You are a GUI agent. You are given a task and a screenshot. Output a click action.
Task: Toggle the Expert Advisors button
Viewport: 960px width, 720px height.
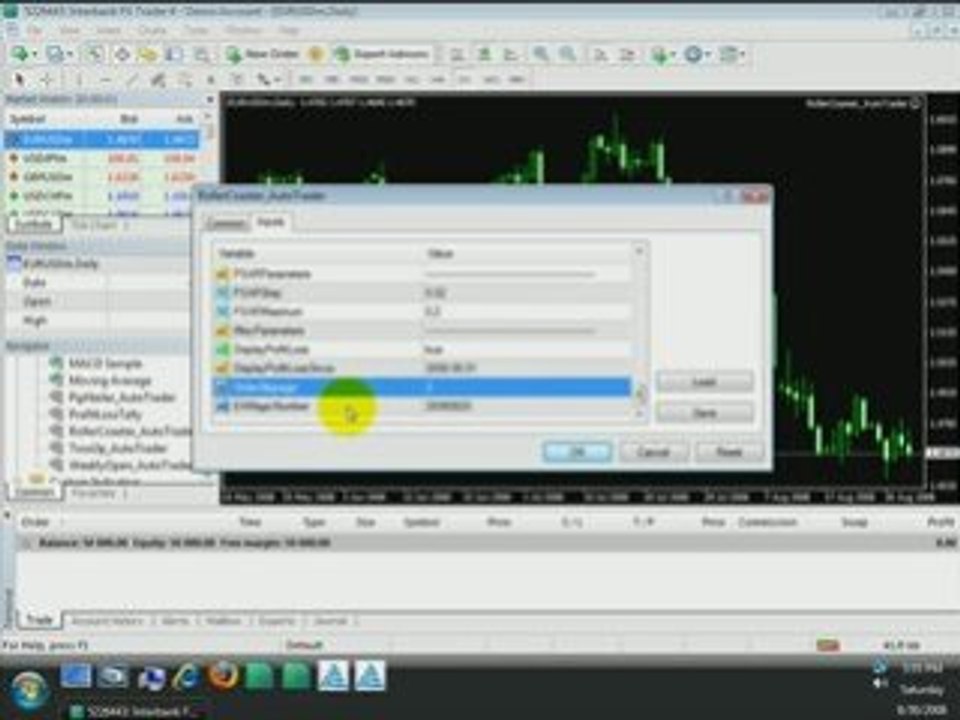382,54
